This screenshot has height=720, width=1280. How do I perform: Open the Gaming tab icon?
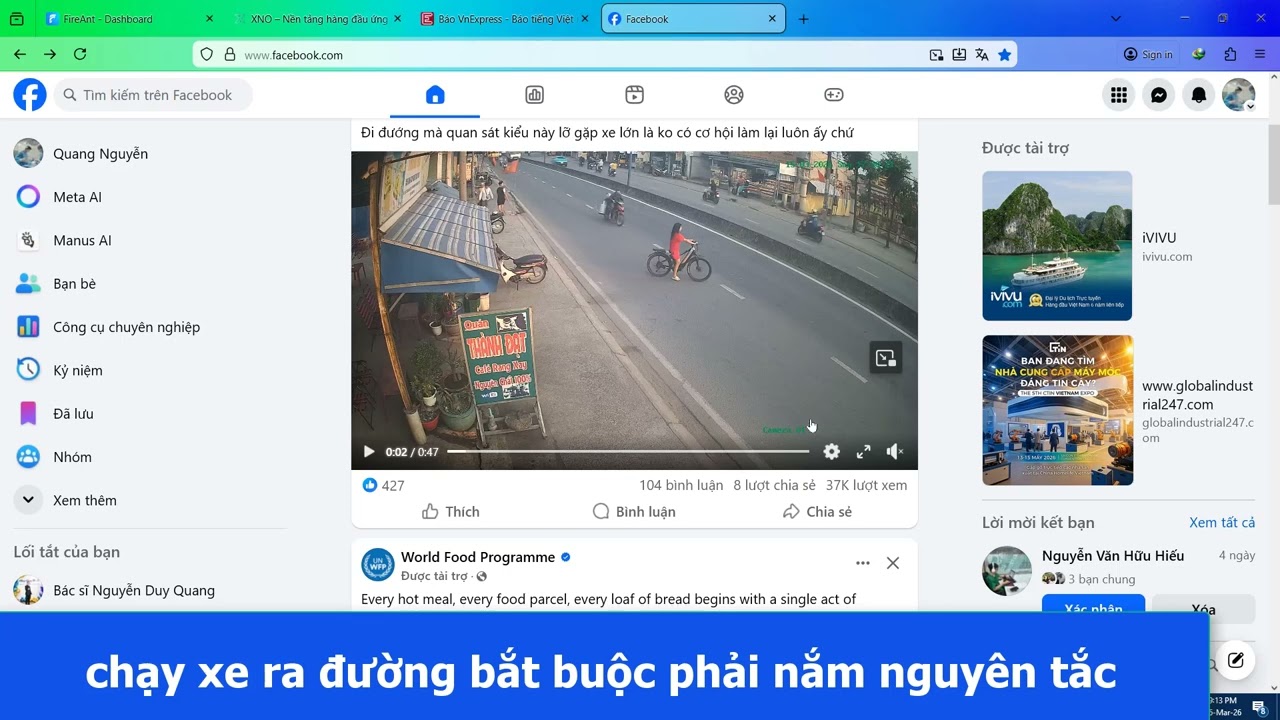pos(834,95)
